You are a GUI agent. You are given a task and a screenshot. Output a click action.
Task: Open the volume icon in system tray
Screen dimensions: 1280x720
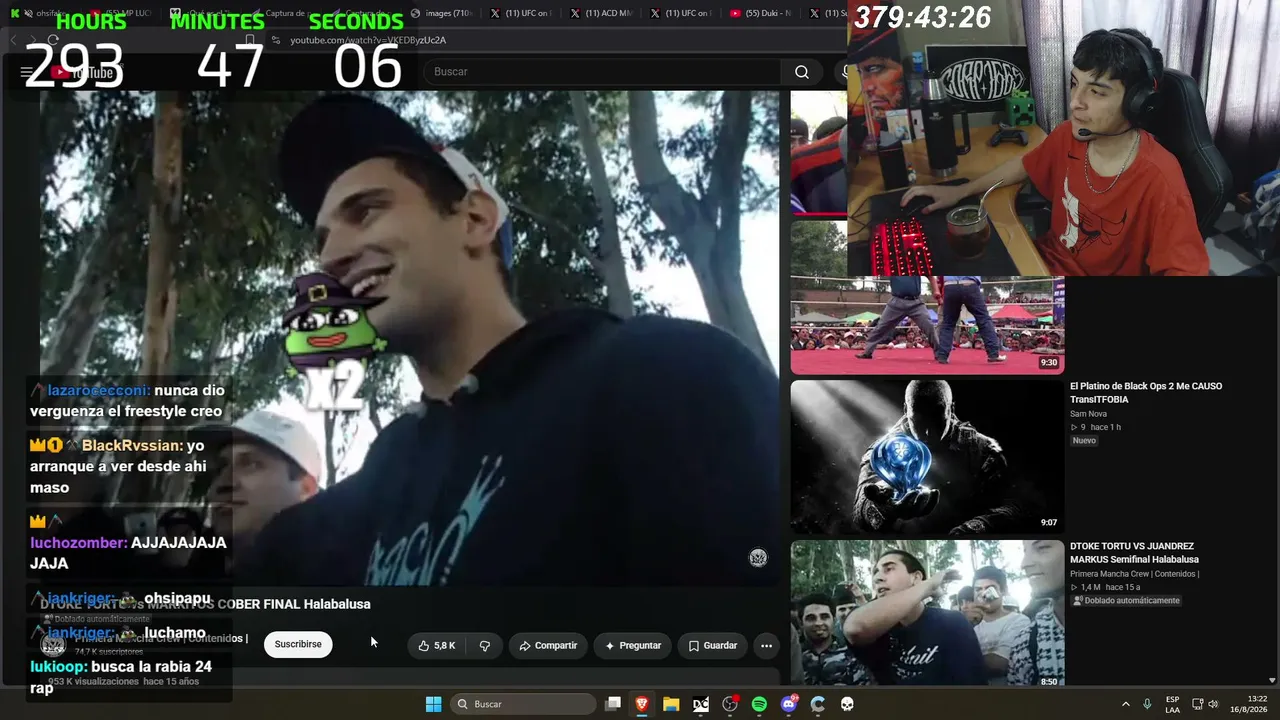[x=1213, y=704]
